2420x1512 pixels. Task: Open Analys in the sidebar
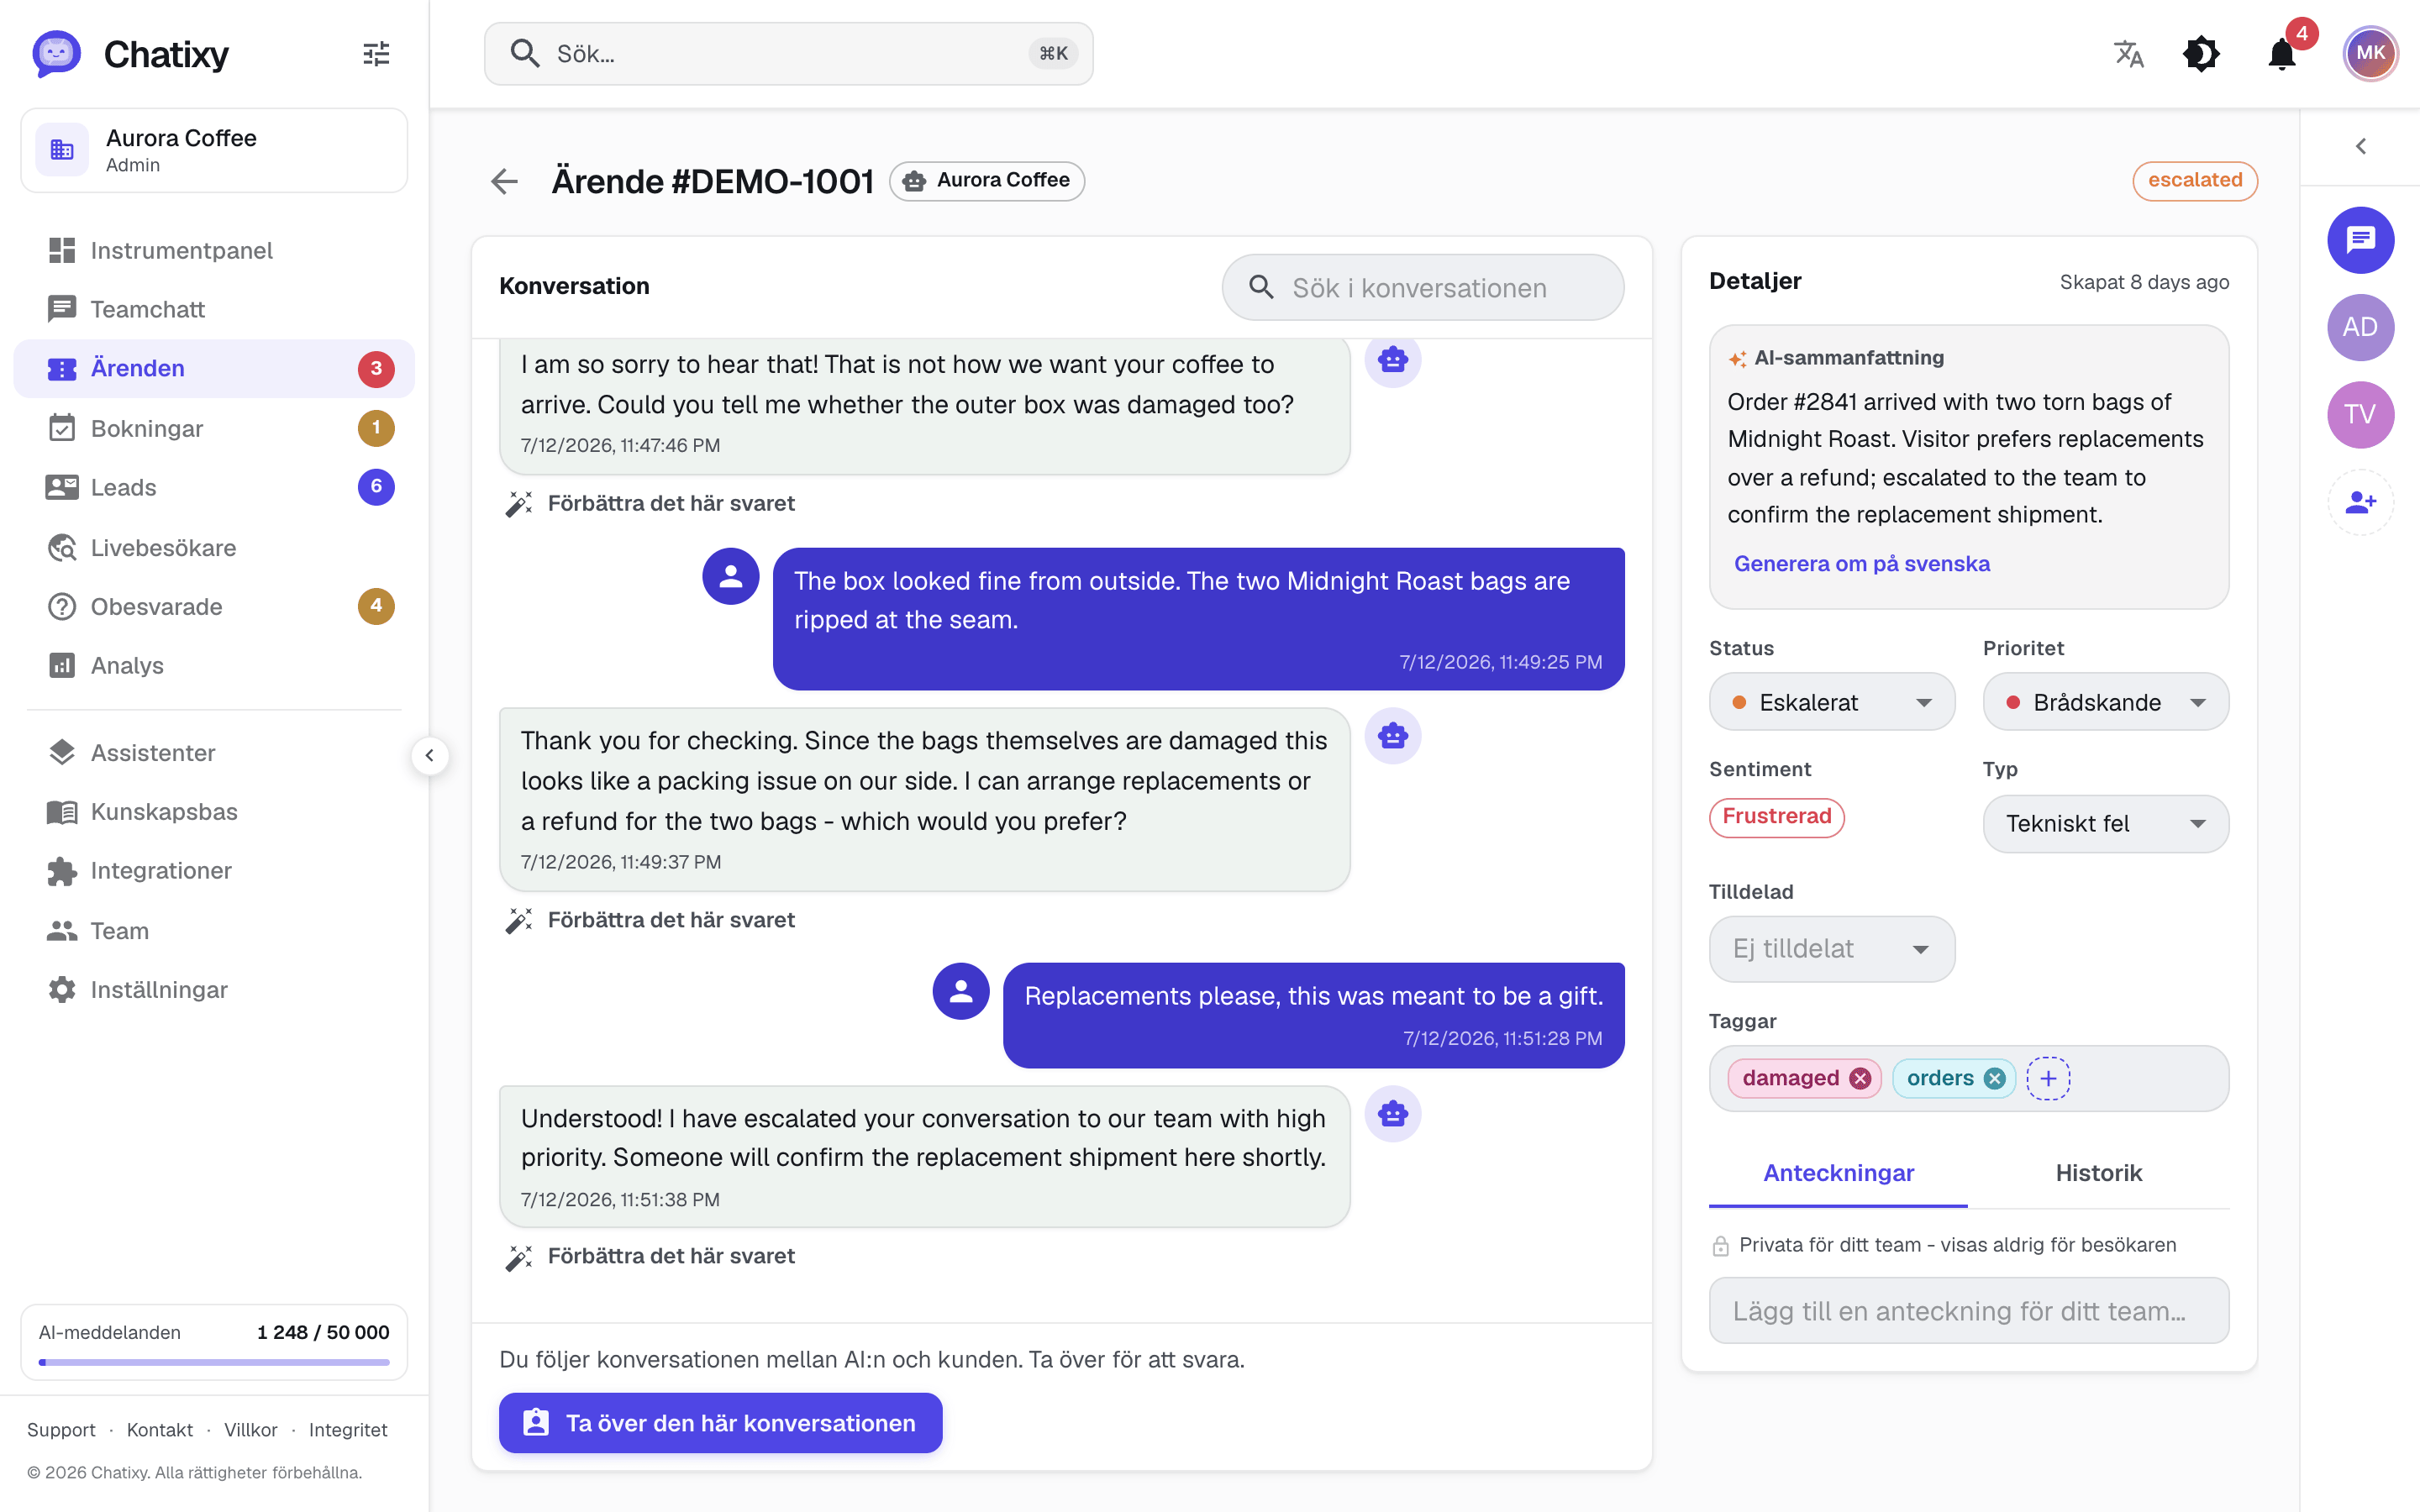click(214, 665)
